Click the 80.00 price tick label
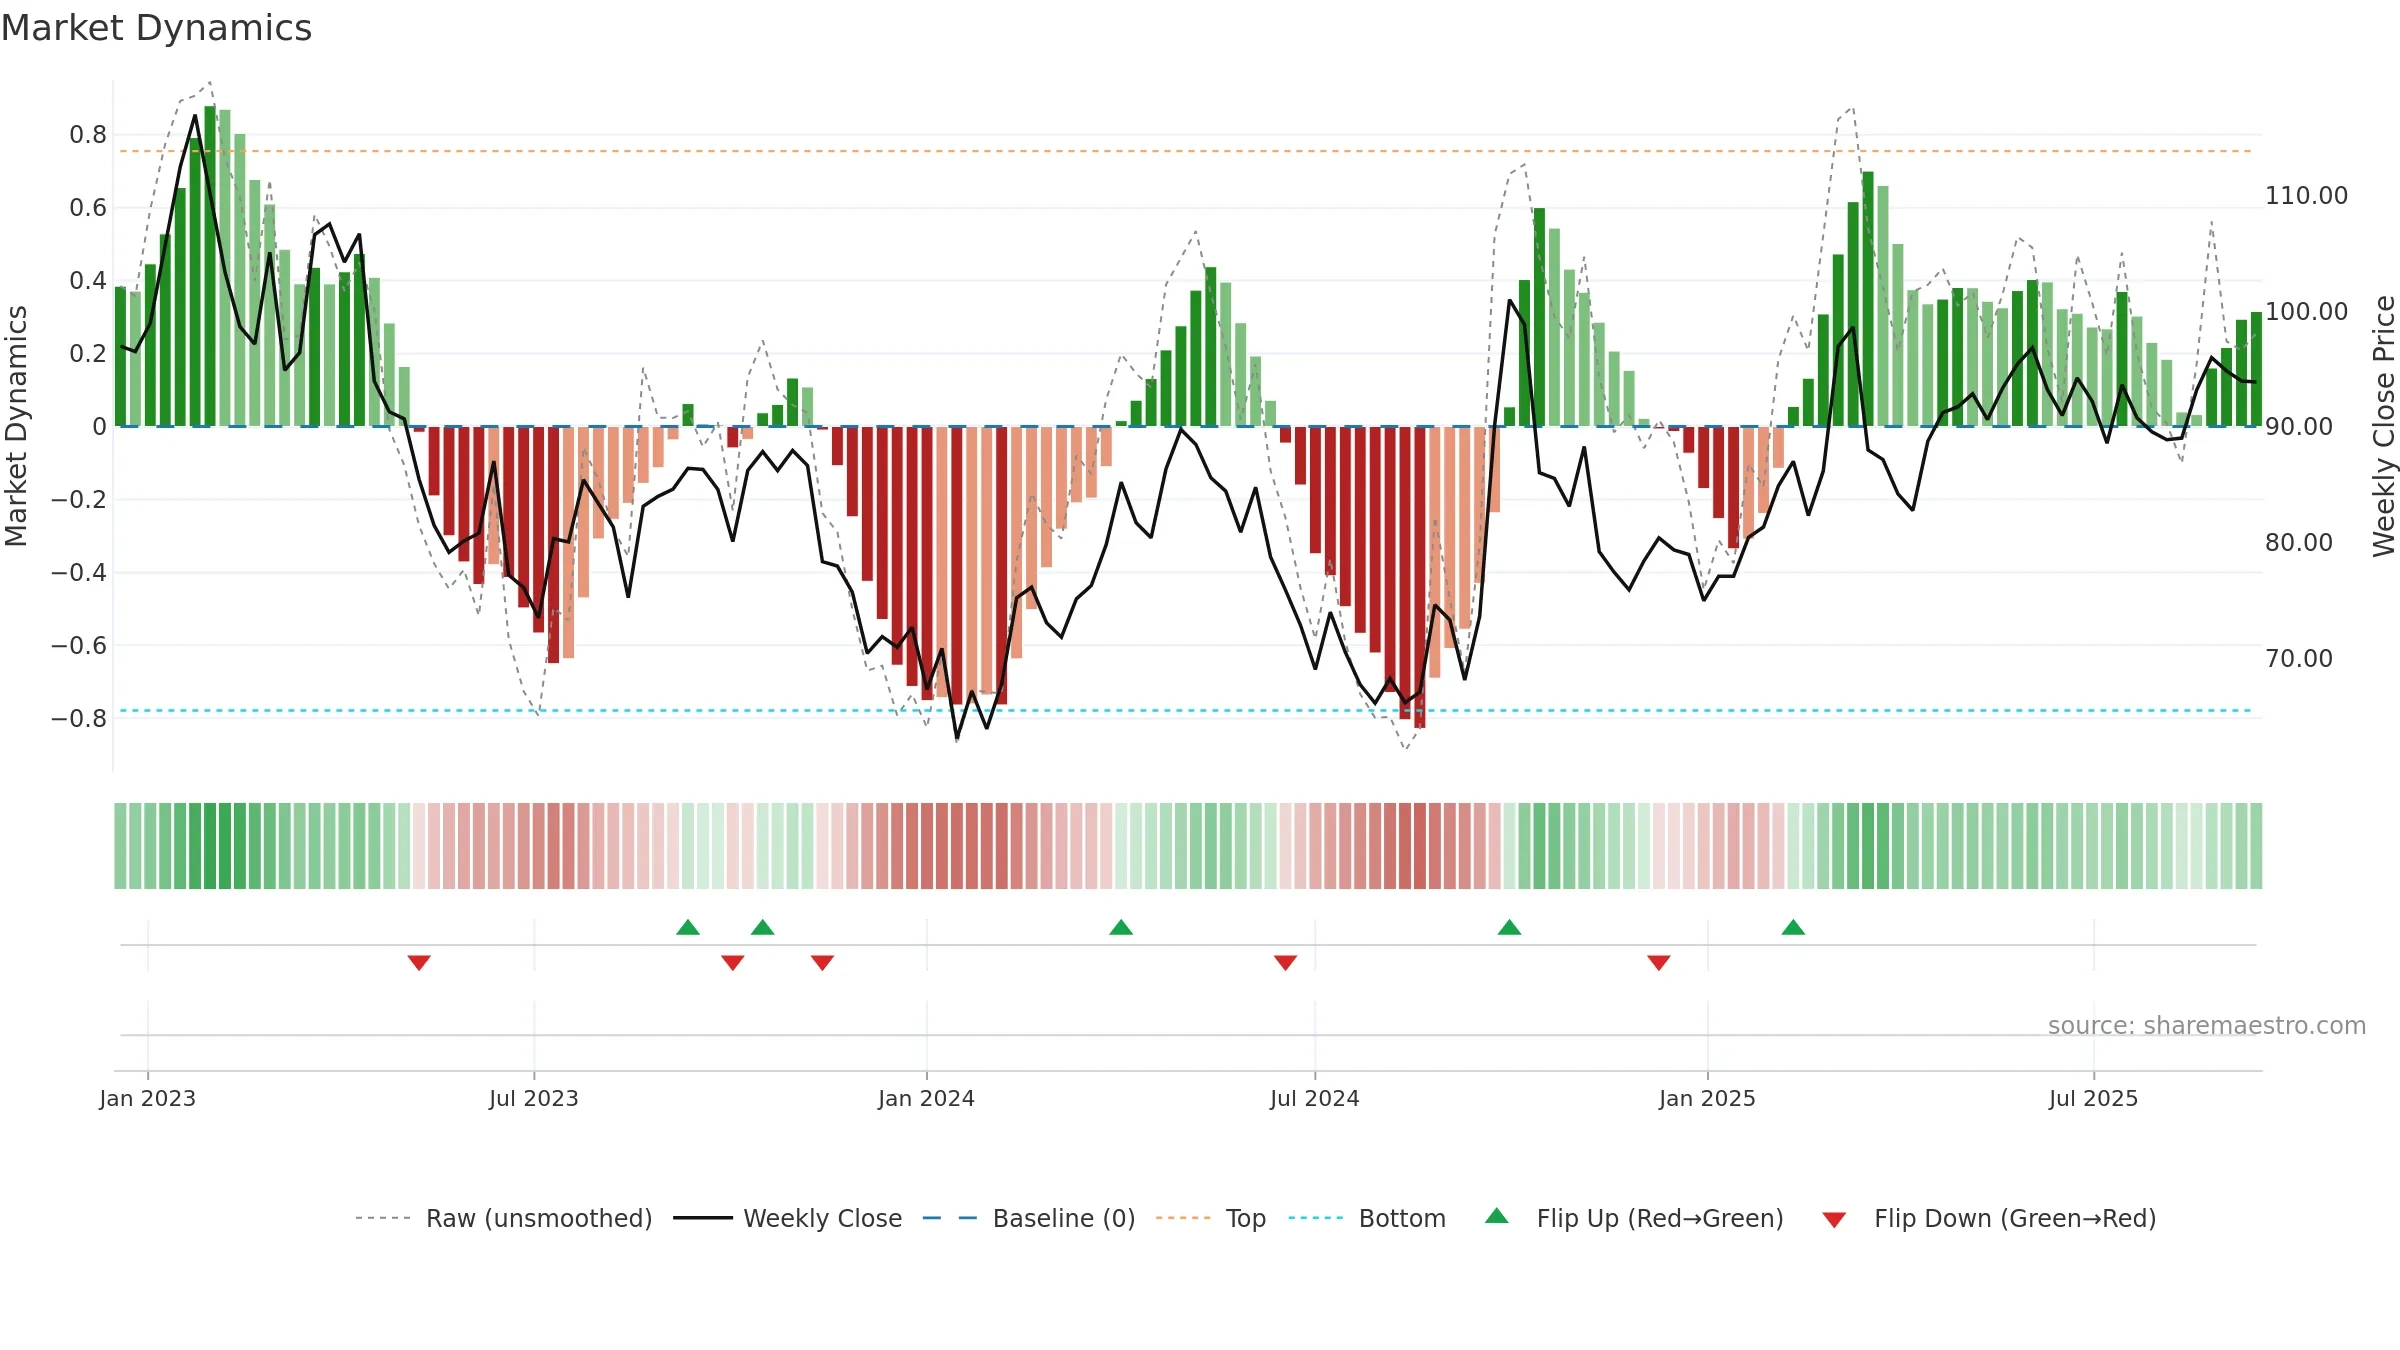2400x1350 pixels. 2299,543
